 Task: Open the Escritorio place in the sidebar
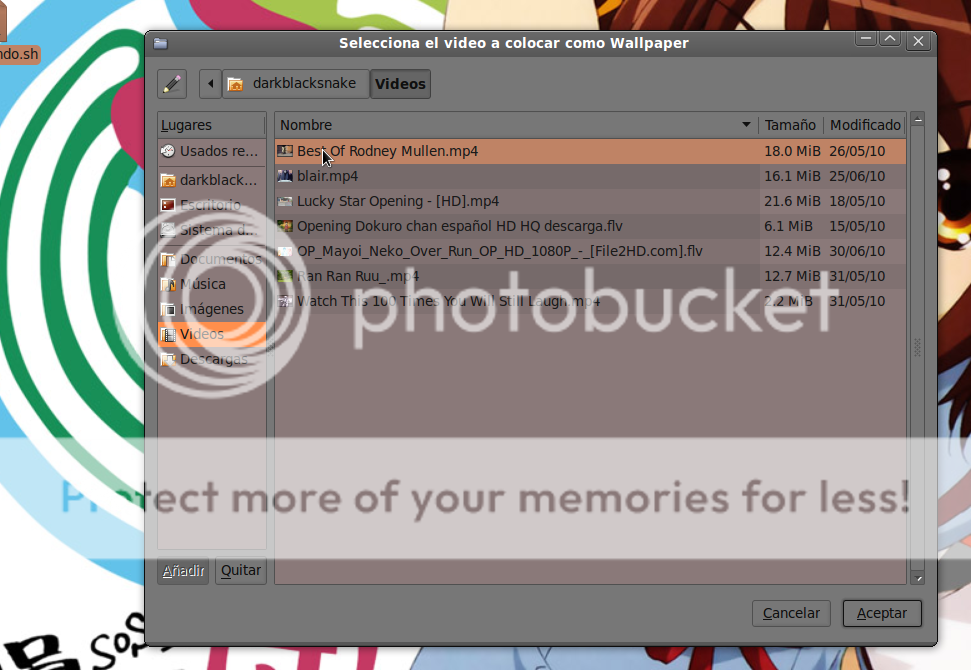pyautogui.click(x=211, y=205)
